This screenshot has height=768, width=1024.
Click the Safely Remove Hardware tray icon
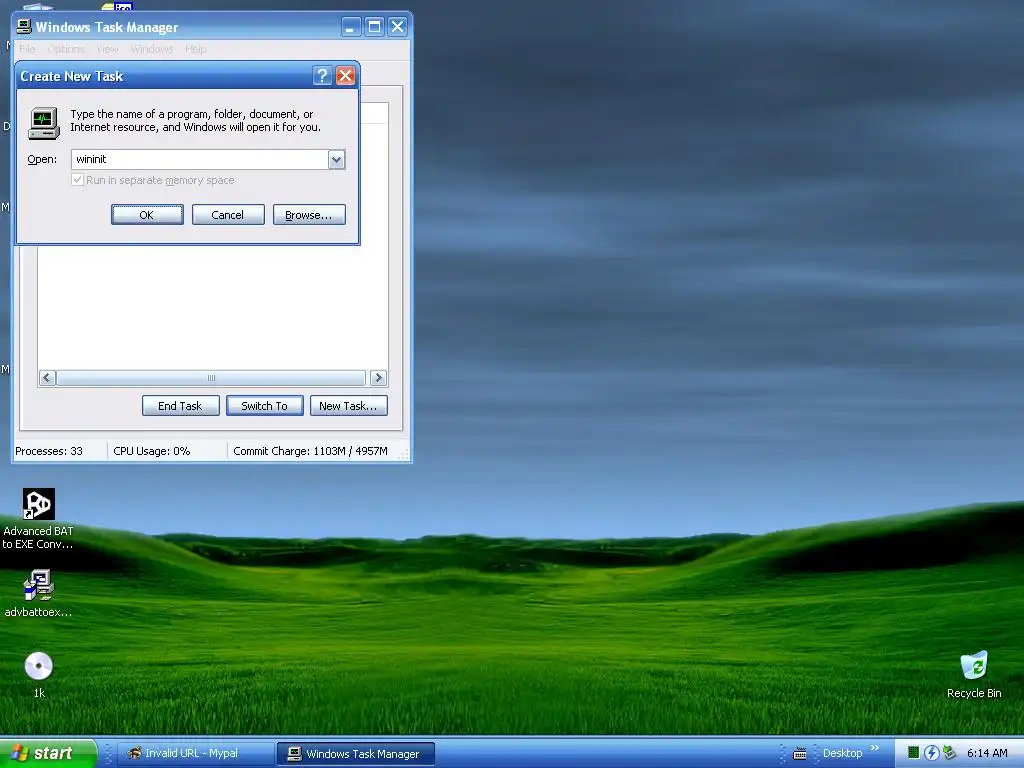[949, 753]
